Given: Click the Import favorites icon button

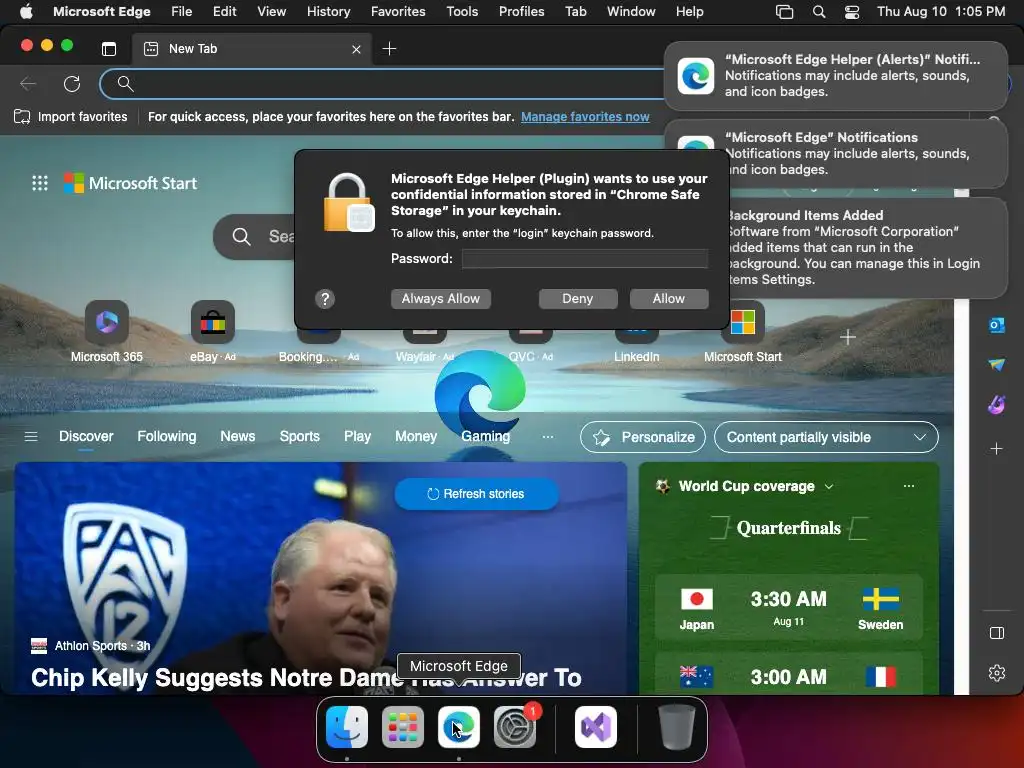Looking at the screenshot, I should [x=71, y=117].
